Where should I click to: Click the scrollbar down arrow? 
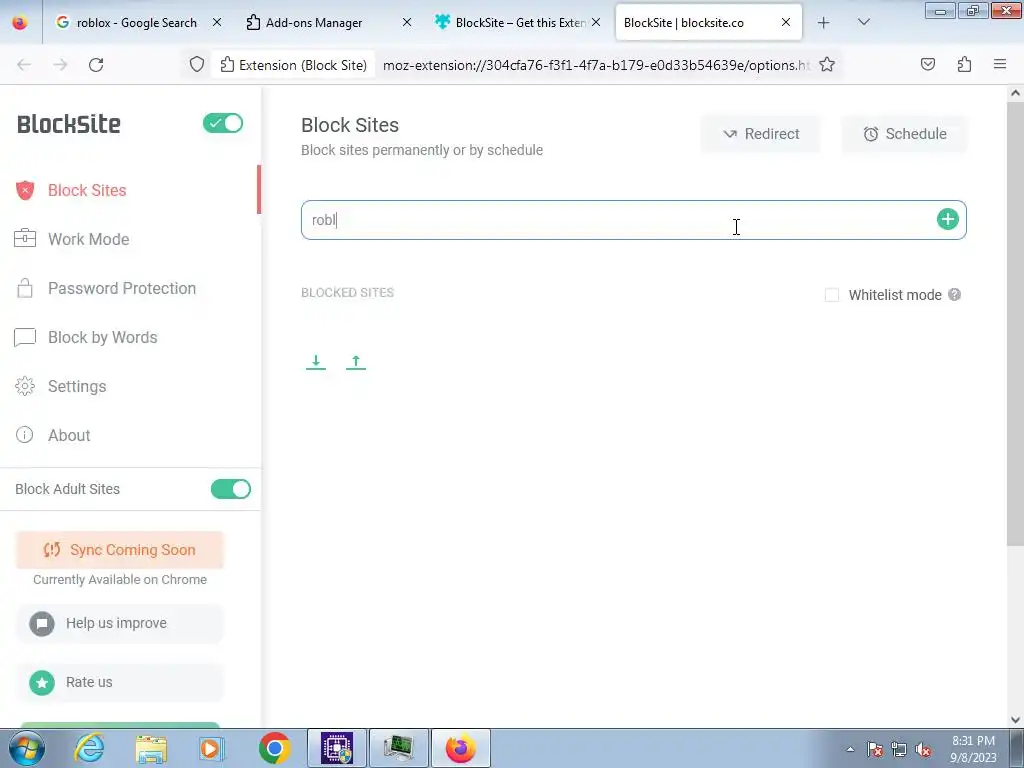(x=1015, y=720)
